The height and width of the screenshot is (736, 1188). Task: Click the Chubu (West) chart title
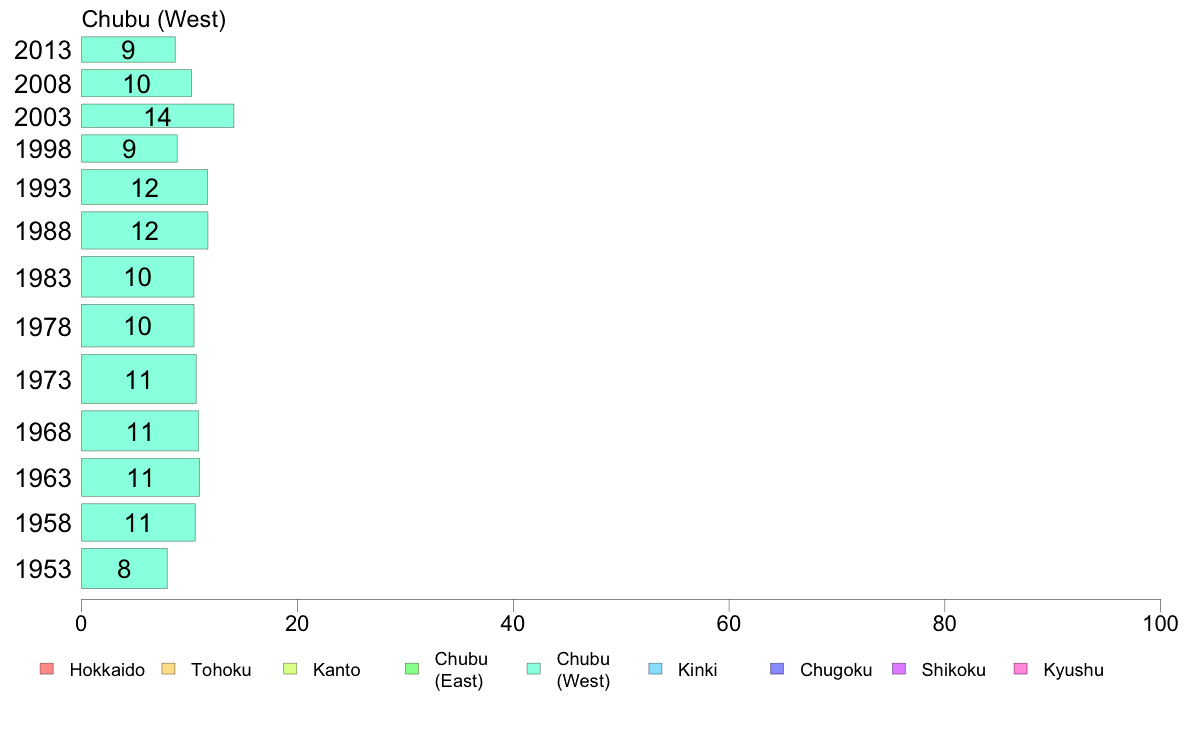(x=154, y=19)
